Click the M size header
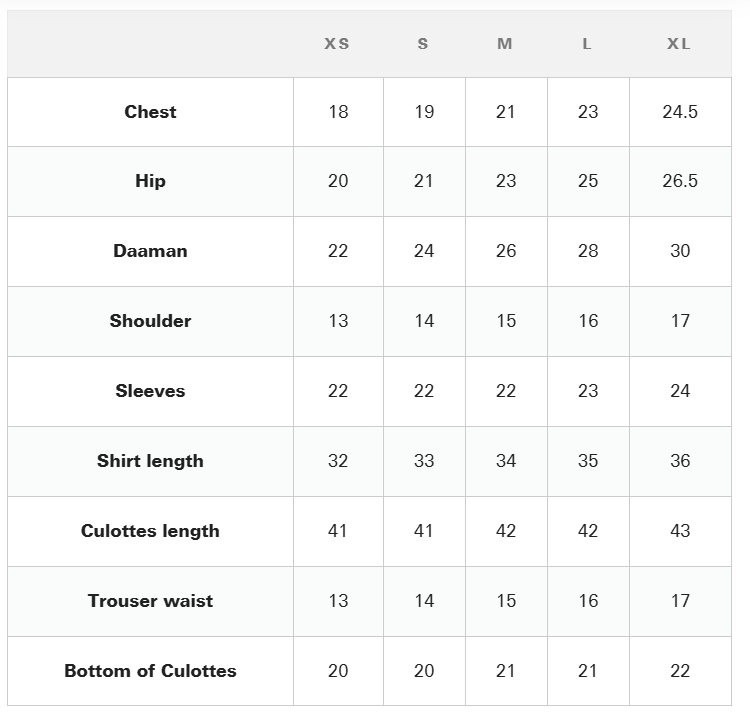 [x=505, y=44]
